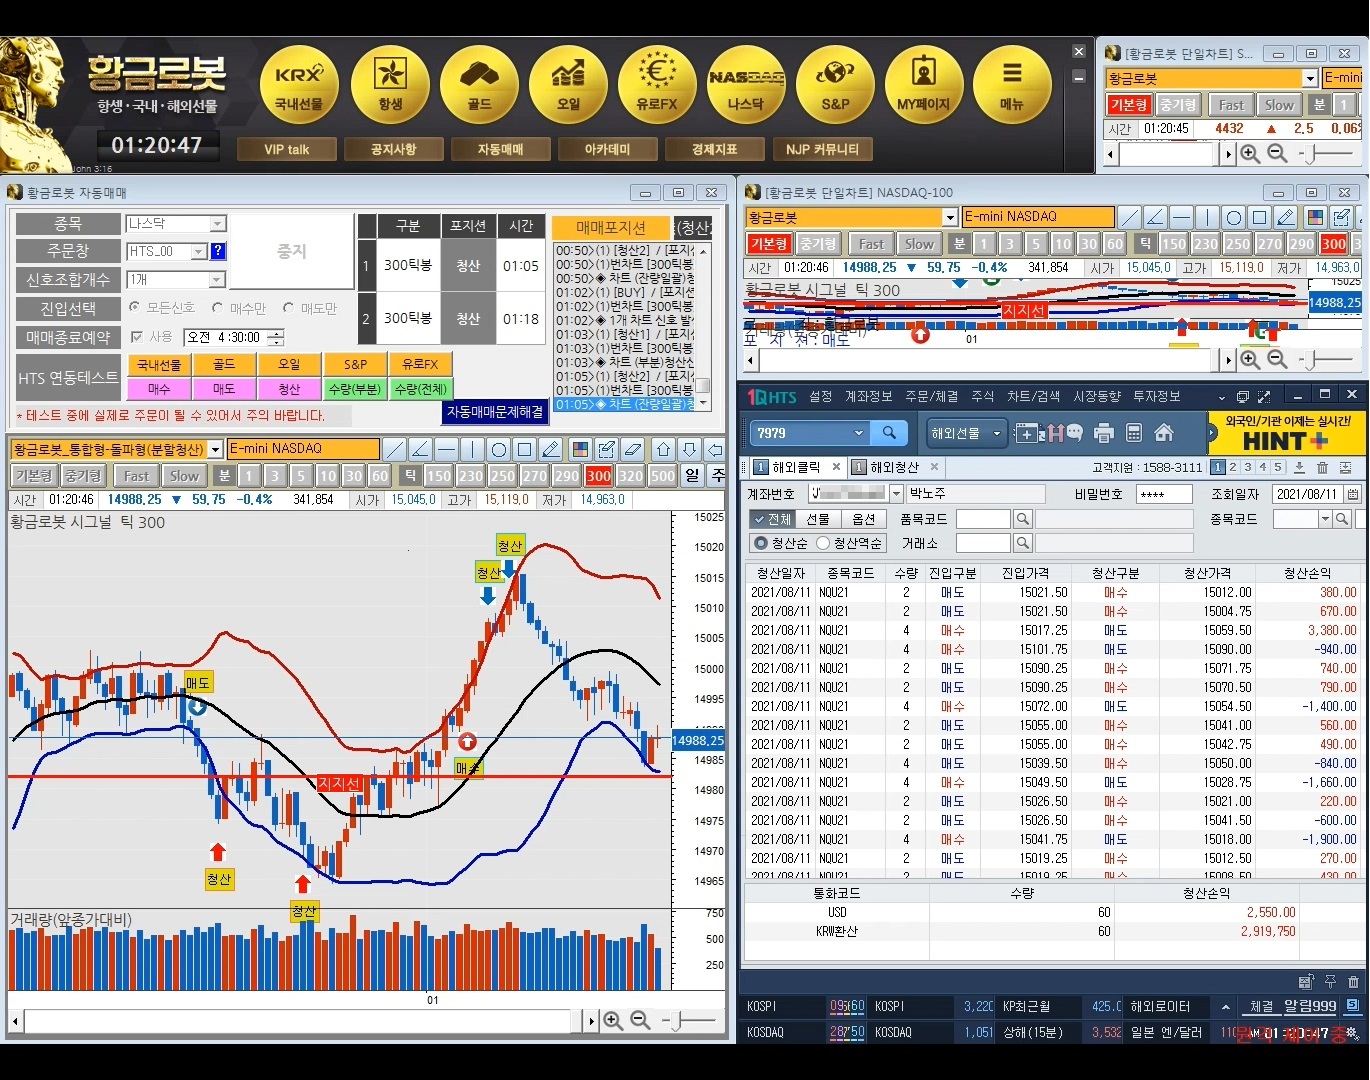Screen dimensions: 1370x1080
Task: Toggle 사용 checkbox for 매매종료예약
Action: 137,337
